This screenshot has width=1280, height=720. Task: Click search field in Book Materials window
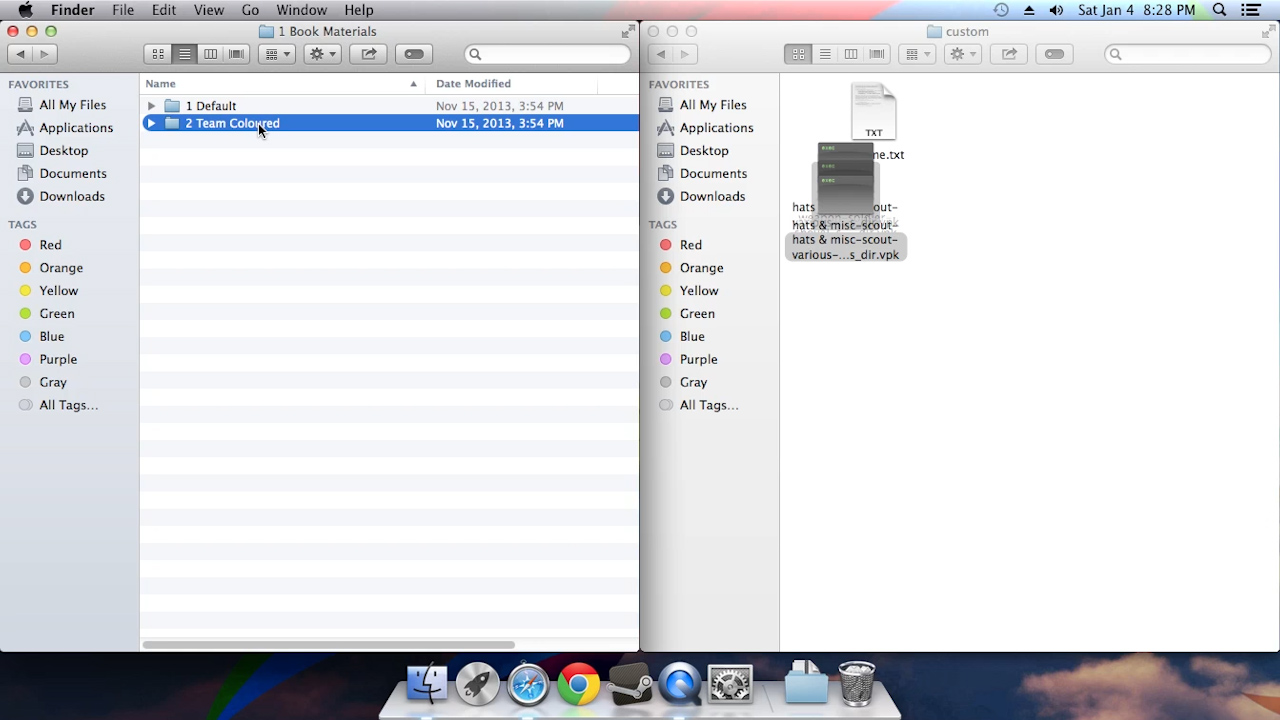pos(548,54)
